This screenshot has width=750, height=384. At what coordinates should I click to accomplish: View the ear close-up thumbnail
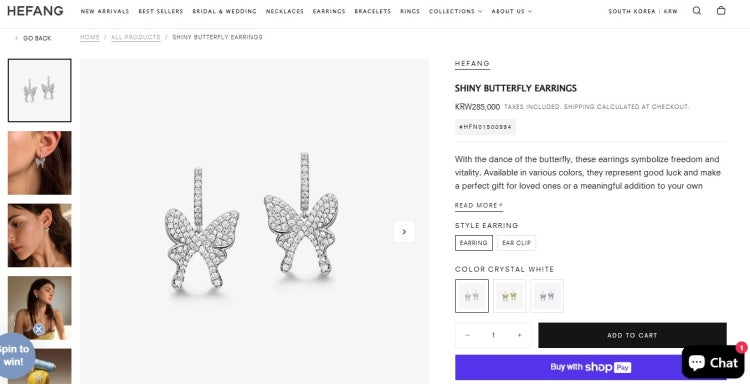40,163
